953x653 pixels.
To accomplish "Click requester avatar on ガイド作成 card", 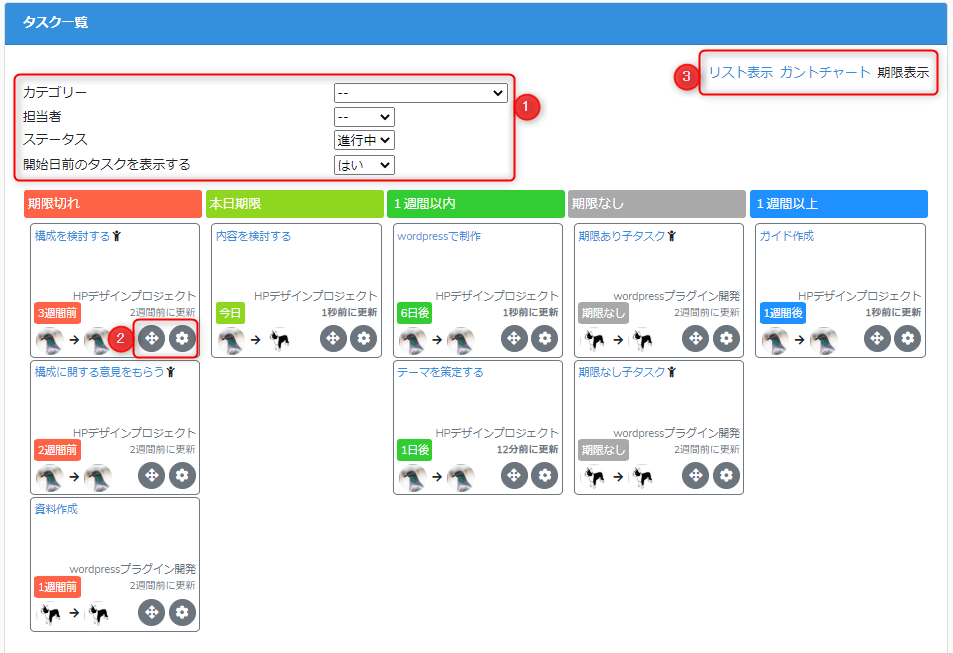I will (x=776, y=339).
